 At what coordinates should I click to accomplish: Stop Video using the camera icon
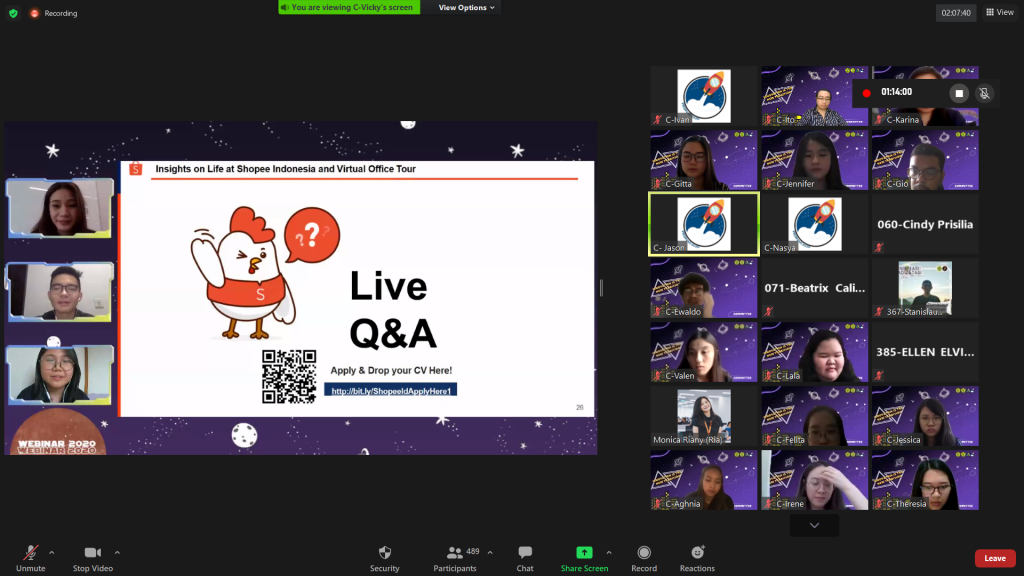click(93, 553)
